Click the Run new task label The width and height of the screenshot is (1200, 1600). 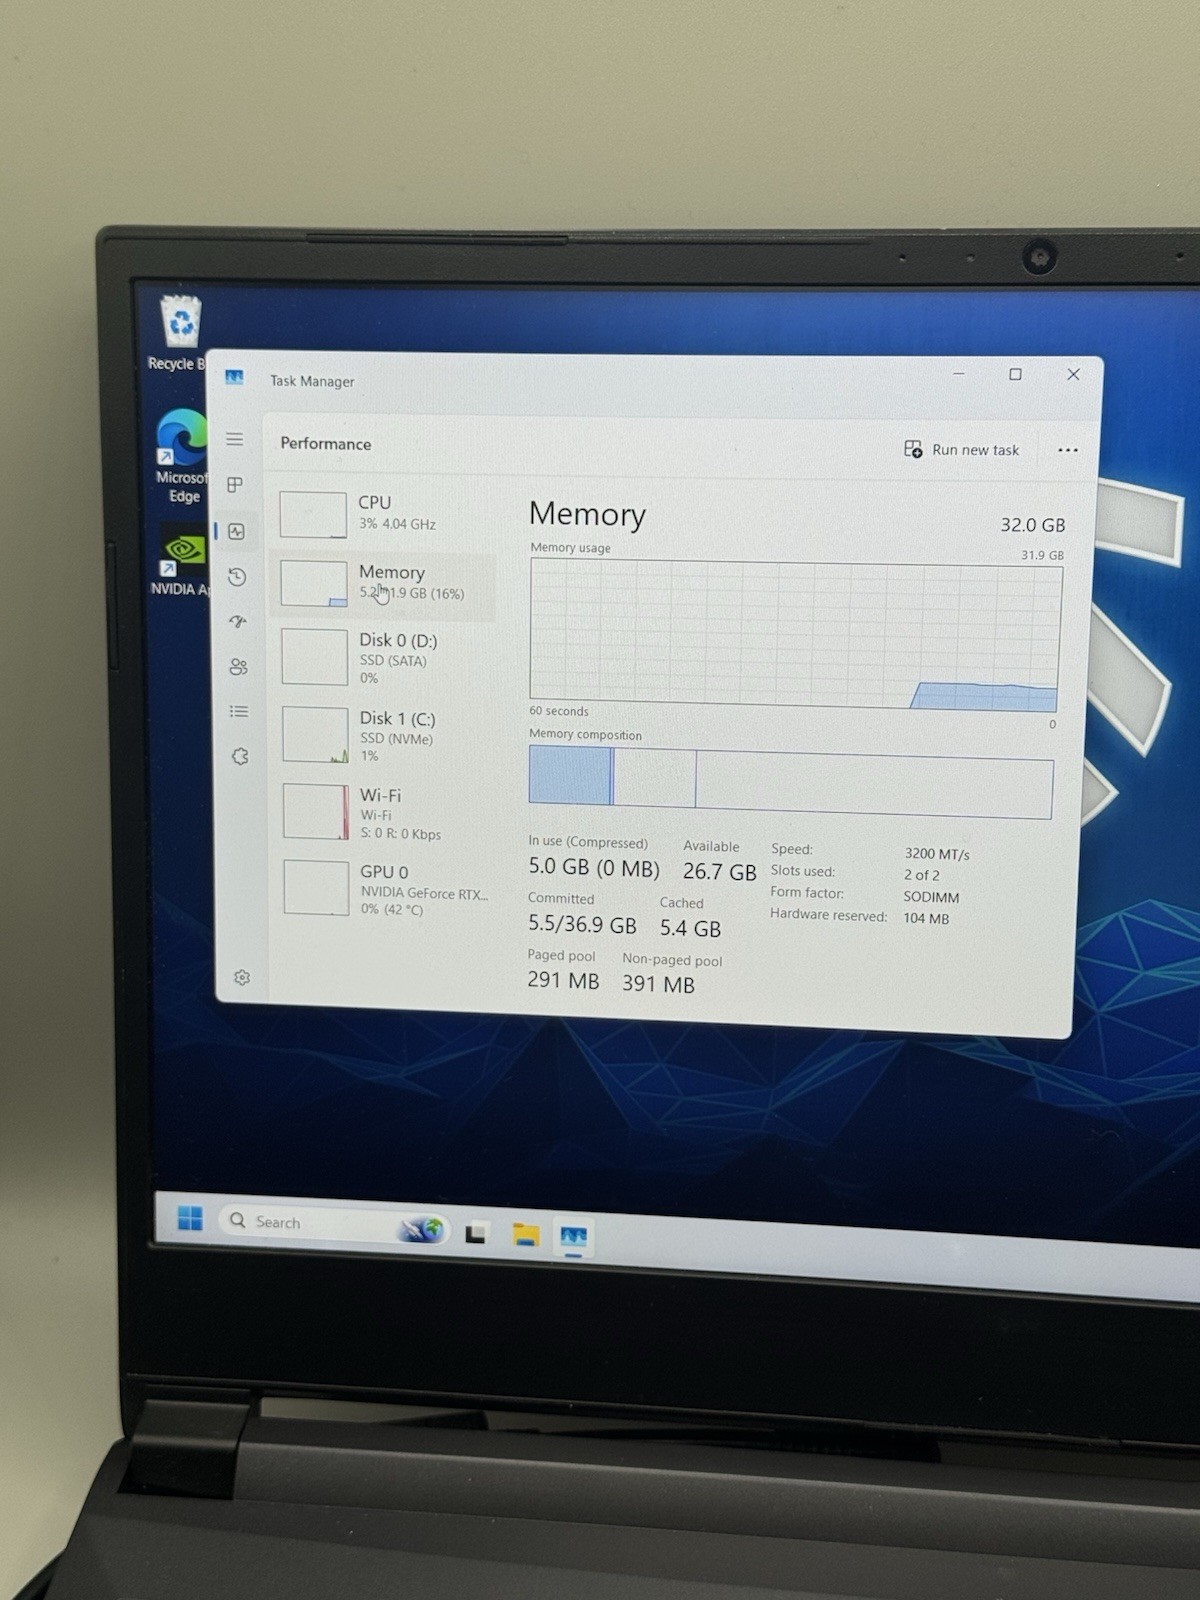[975, 450]
